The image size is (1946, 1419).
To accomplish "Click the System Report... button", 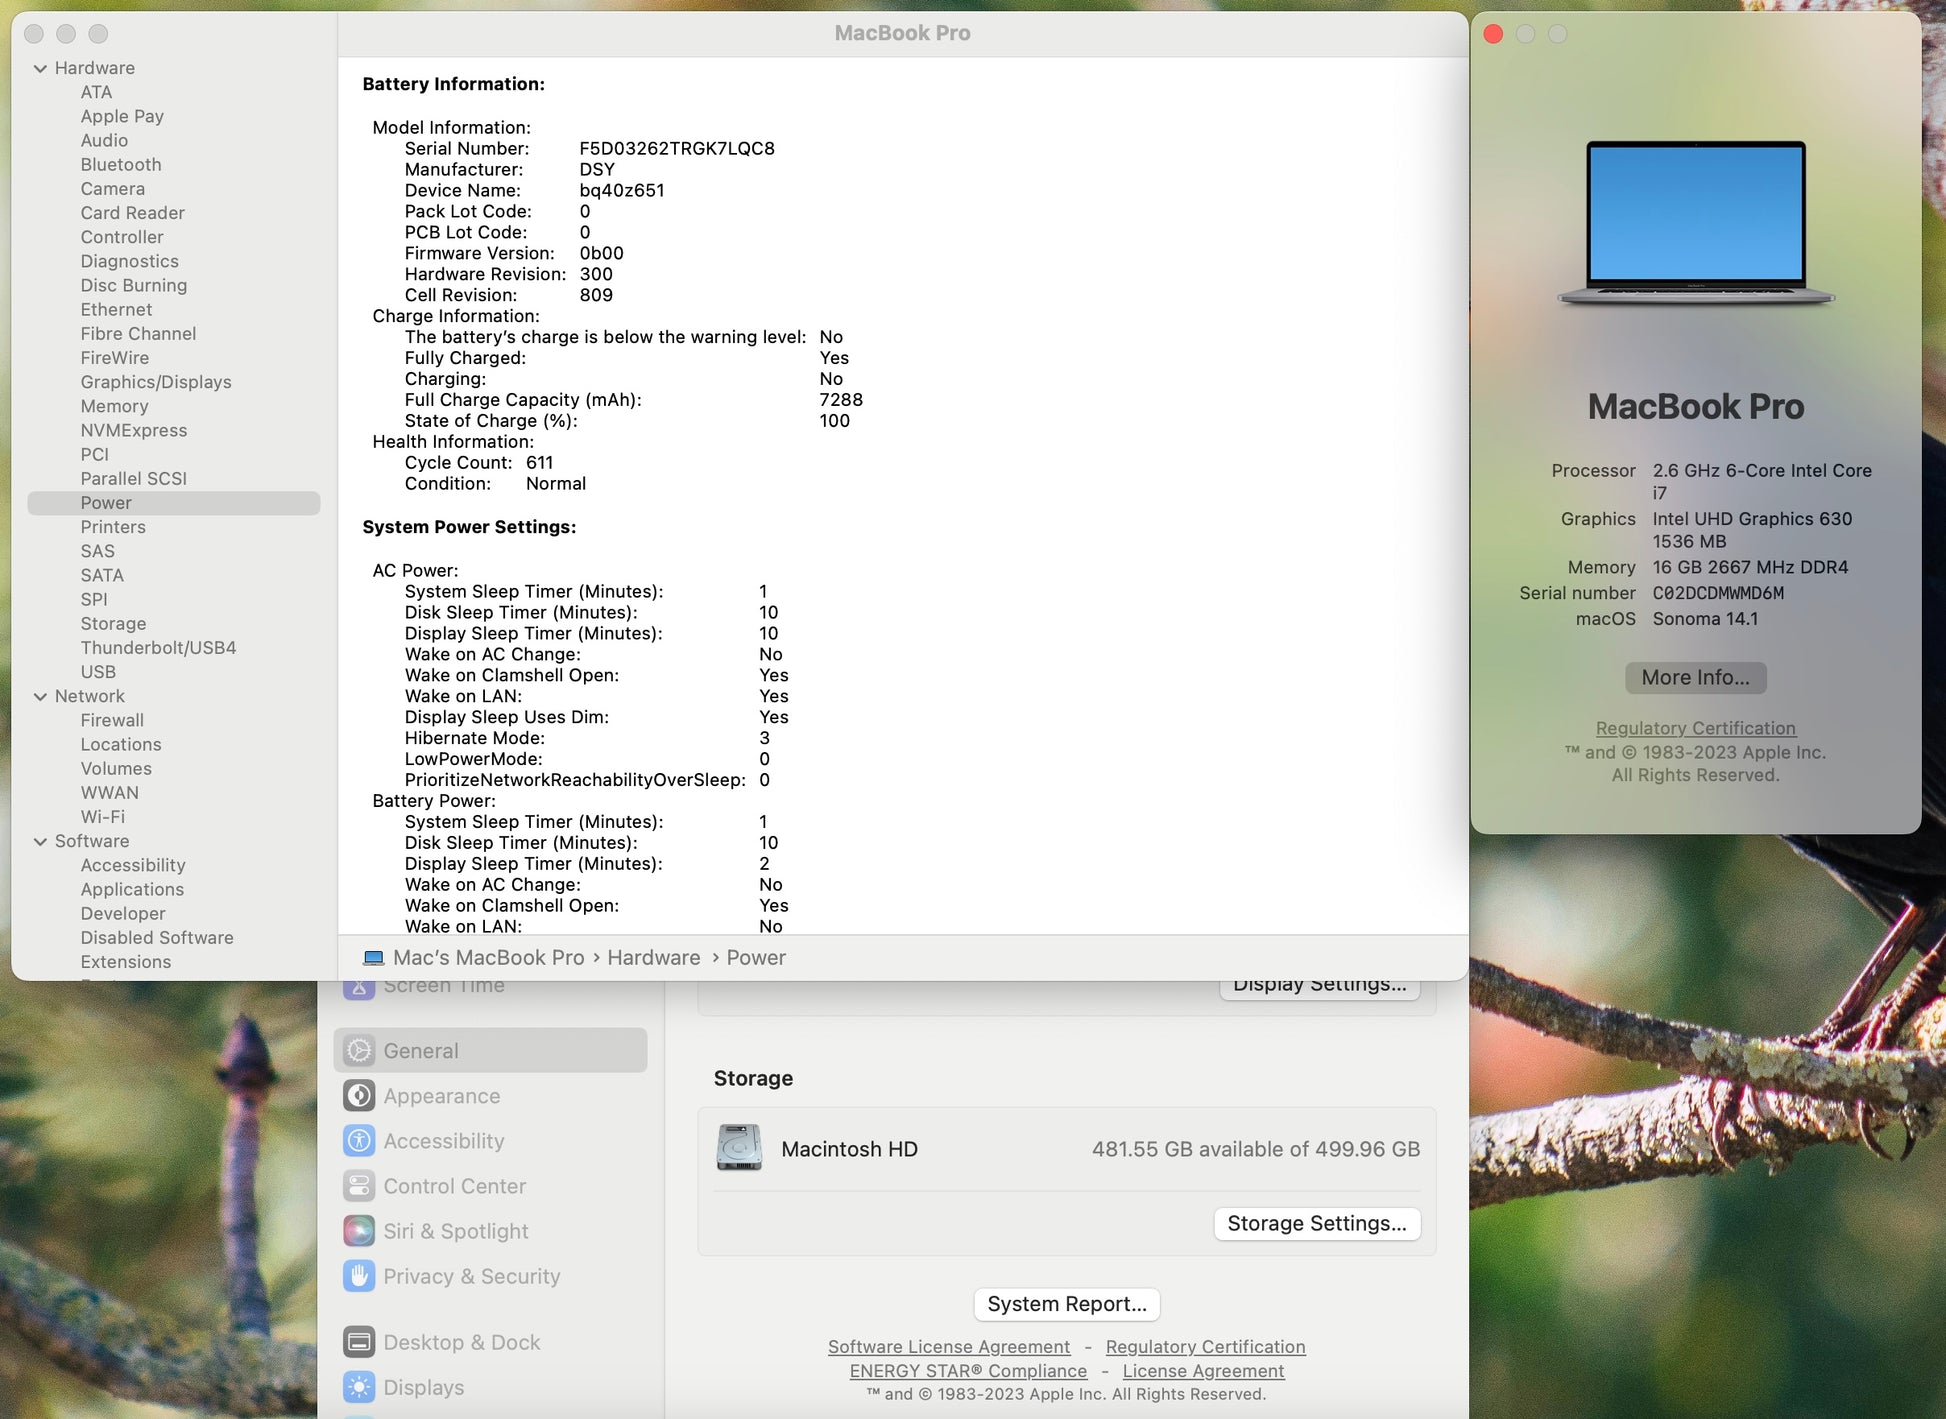I will [x=1066, y=1304].
